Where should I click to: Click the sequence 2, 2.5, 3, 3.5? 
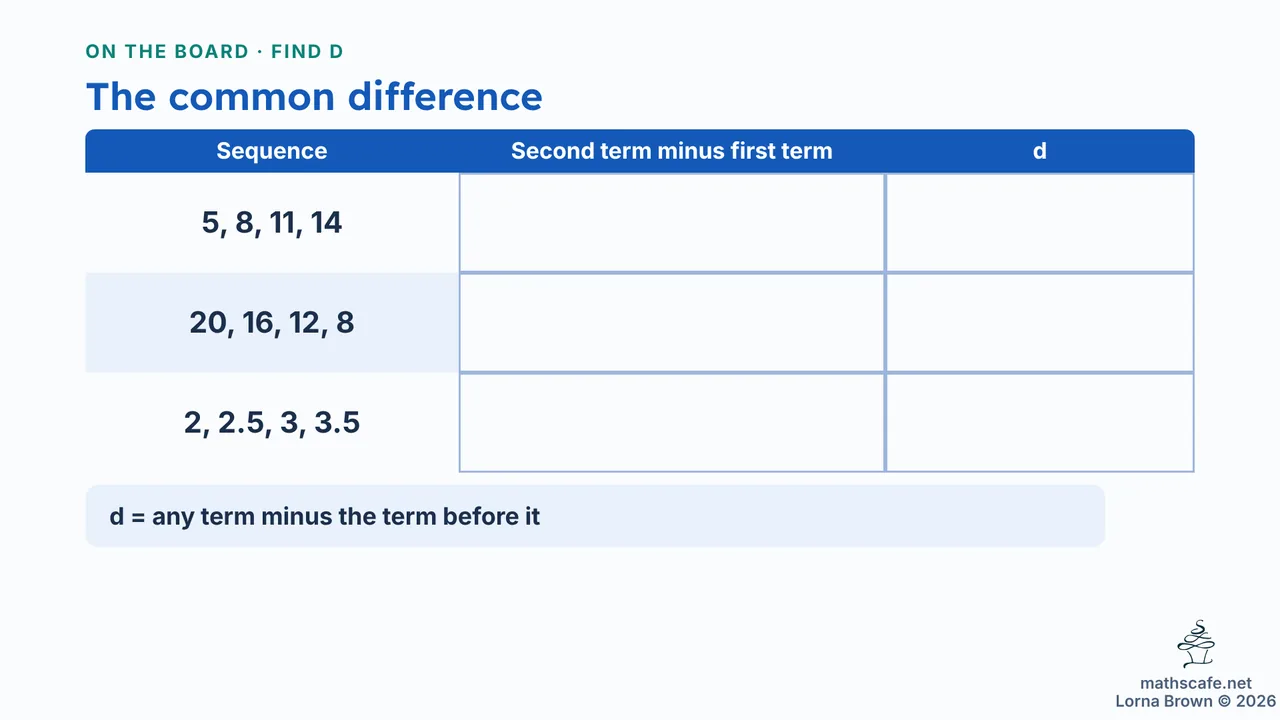click(x=272, y=423)
